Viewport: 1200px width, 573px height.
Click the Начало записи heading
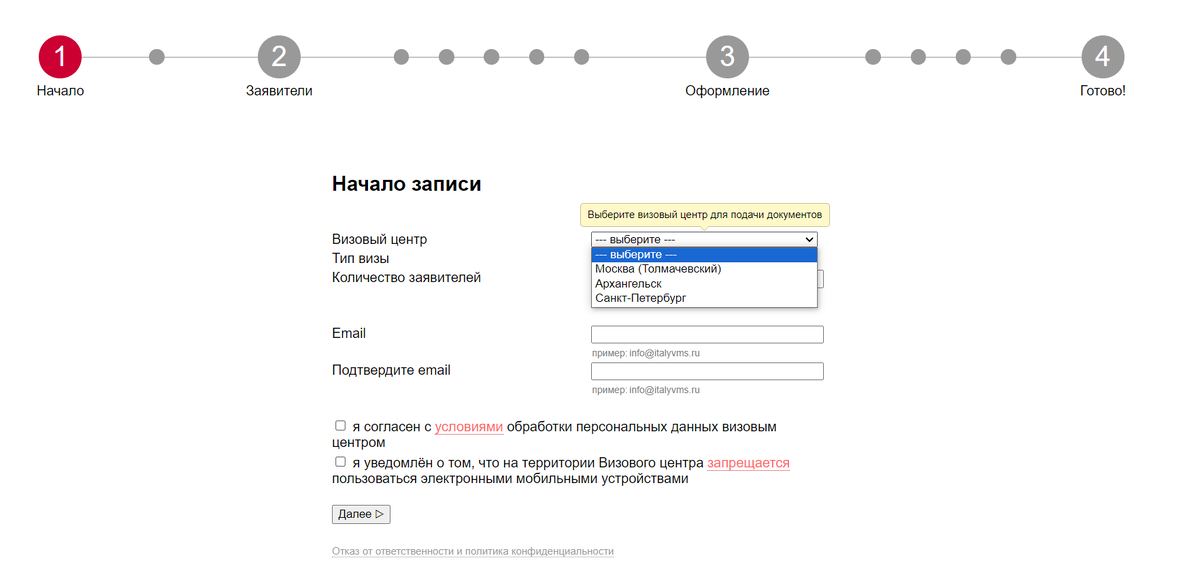click(x=406, y=184)
